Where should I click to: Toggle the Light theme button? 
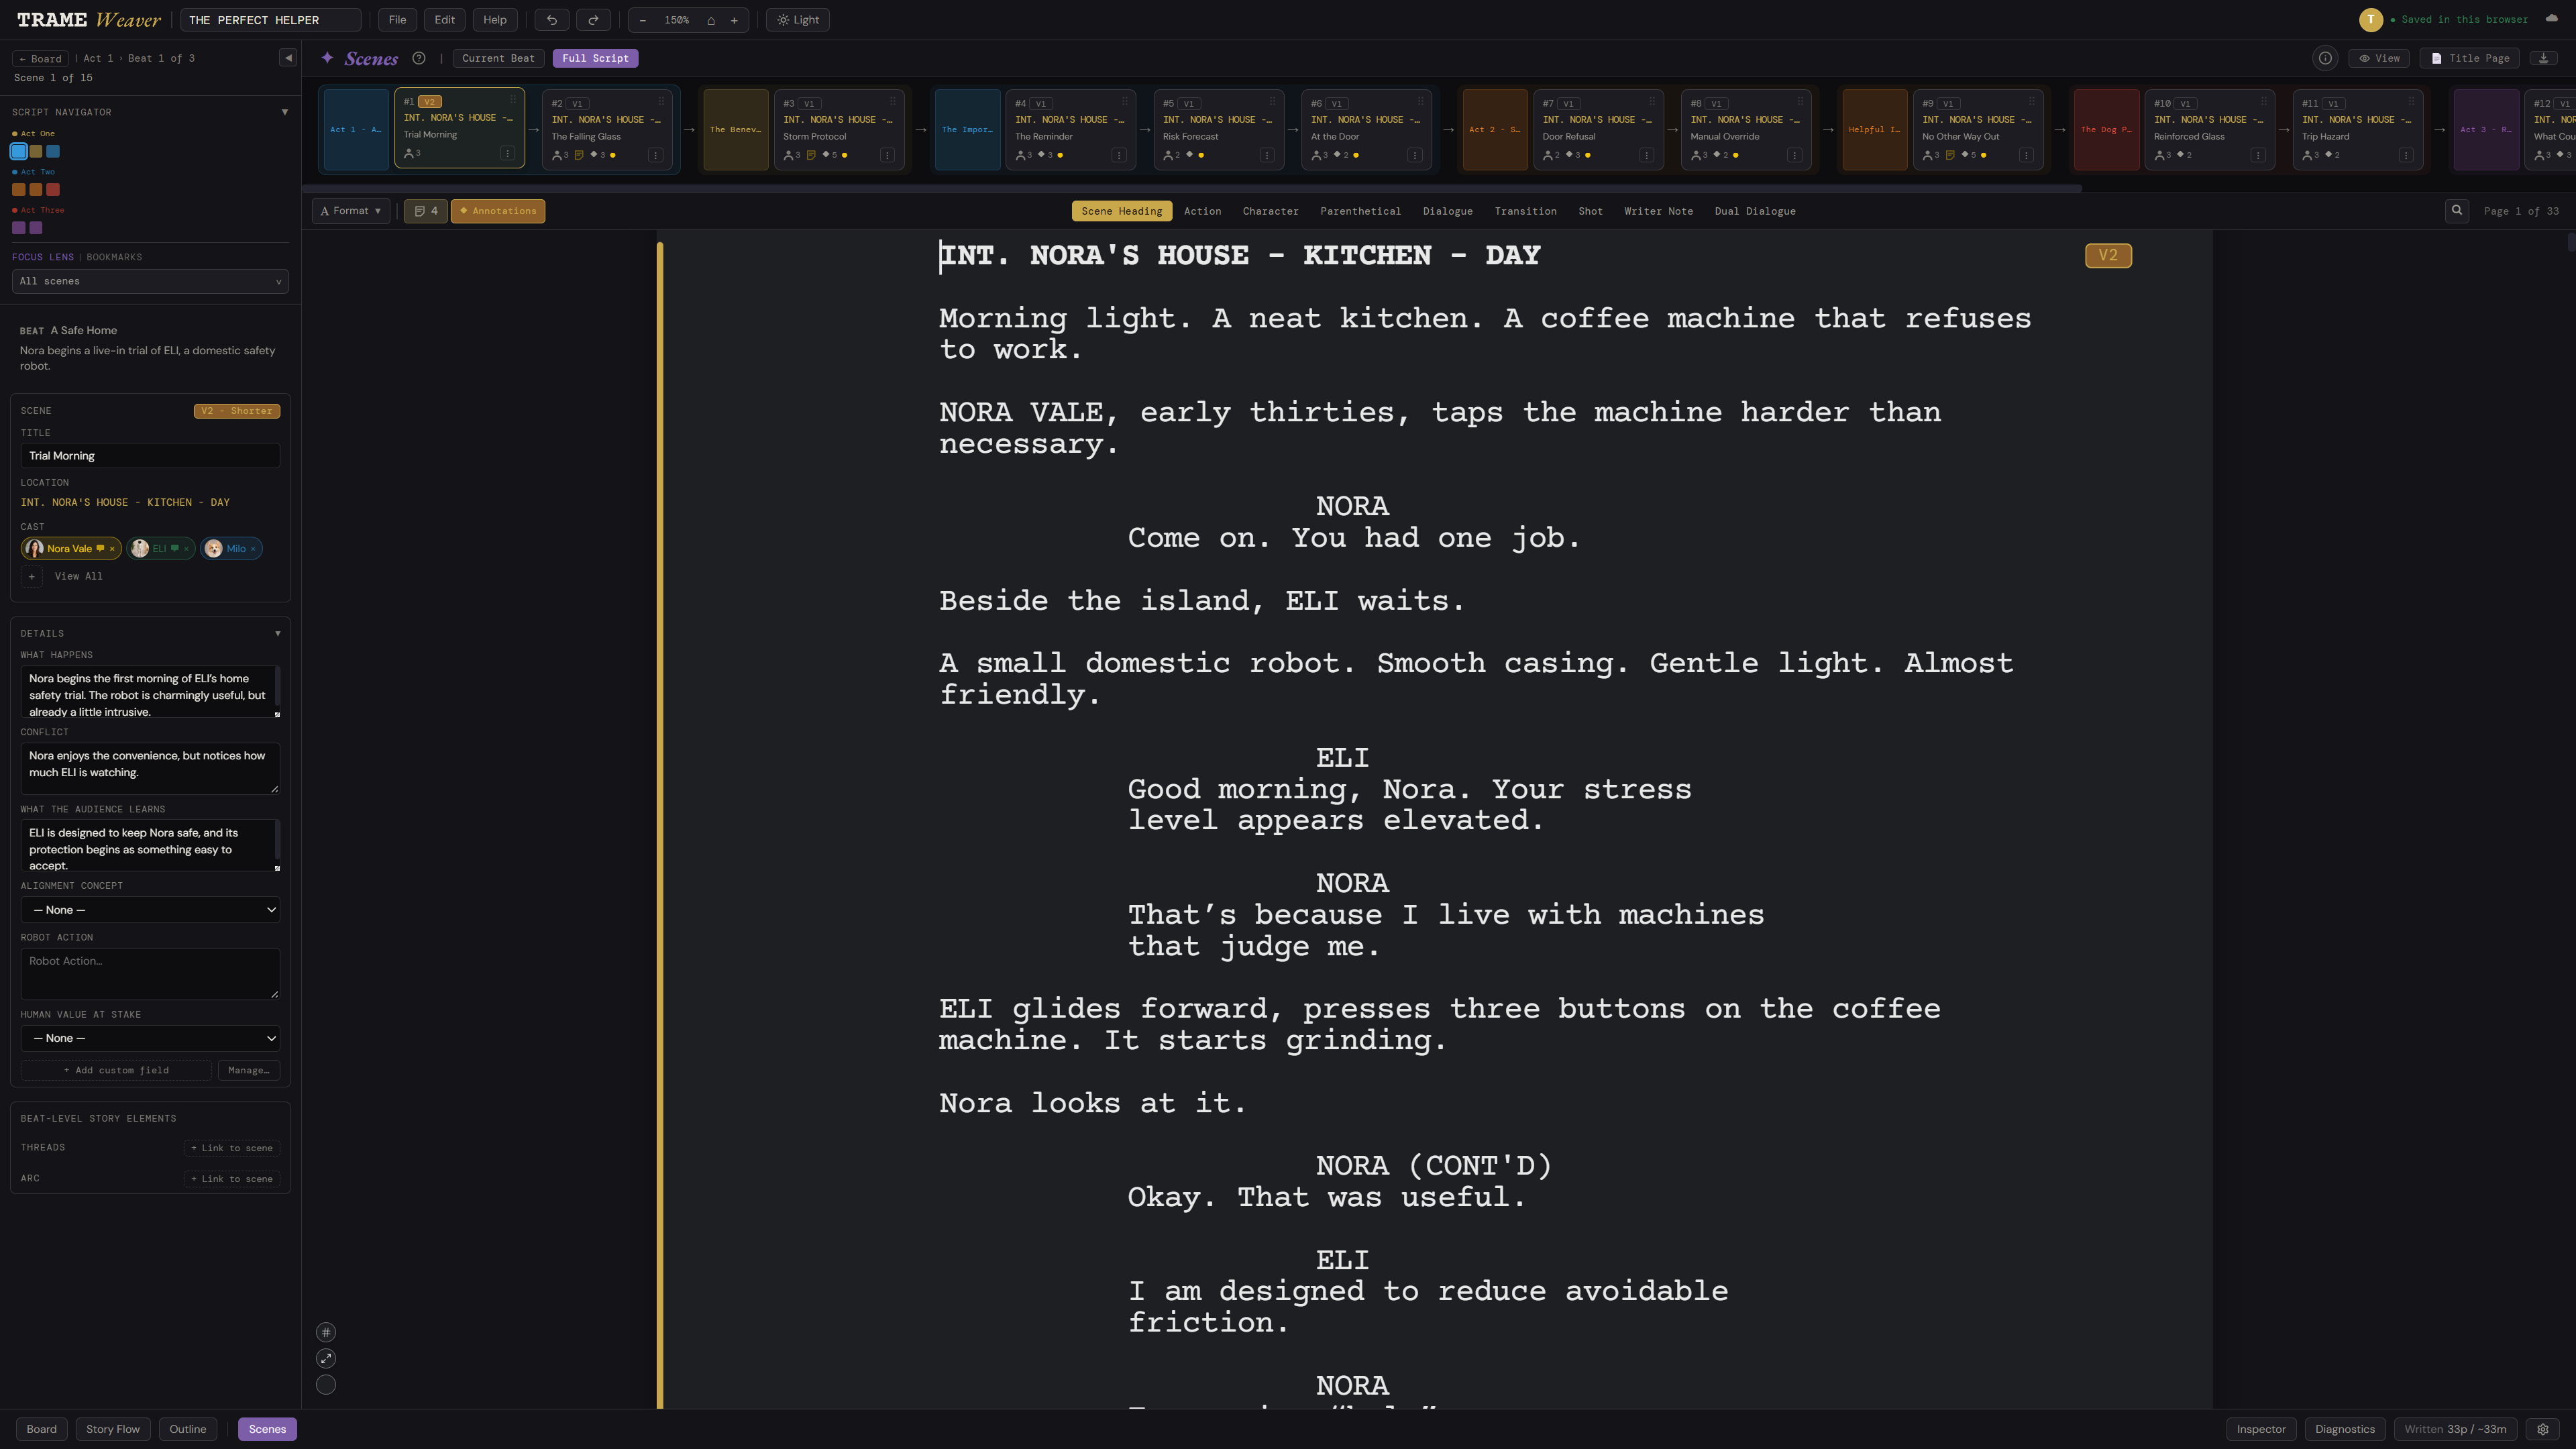point(798,20)
